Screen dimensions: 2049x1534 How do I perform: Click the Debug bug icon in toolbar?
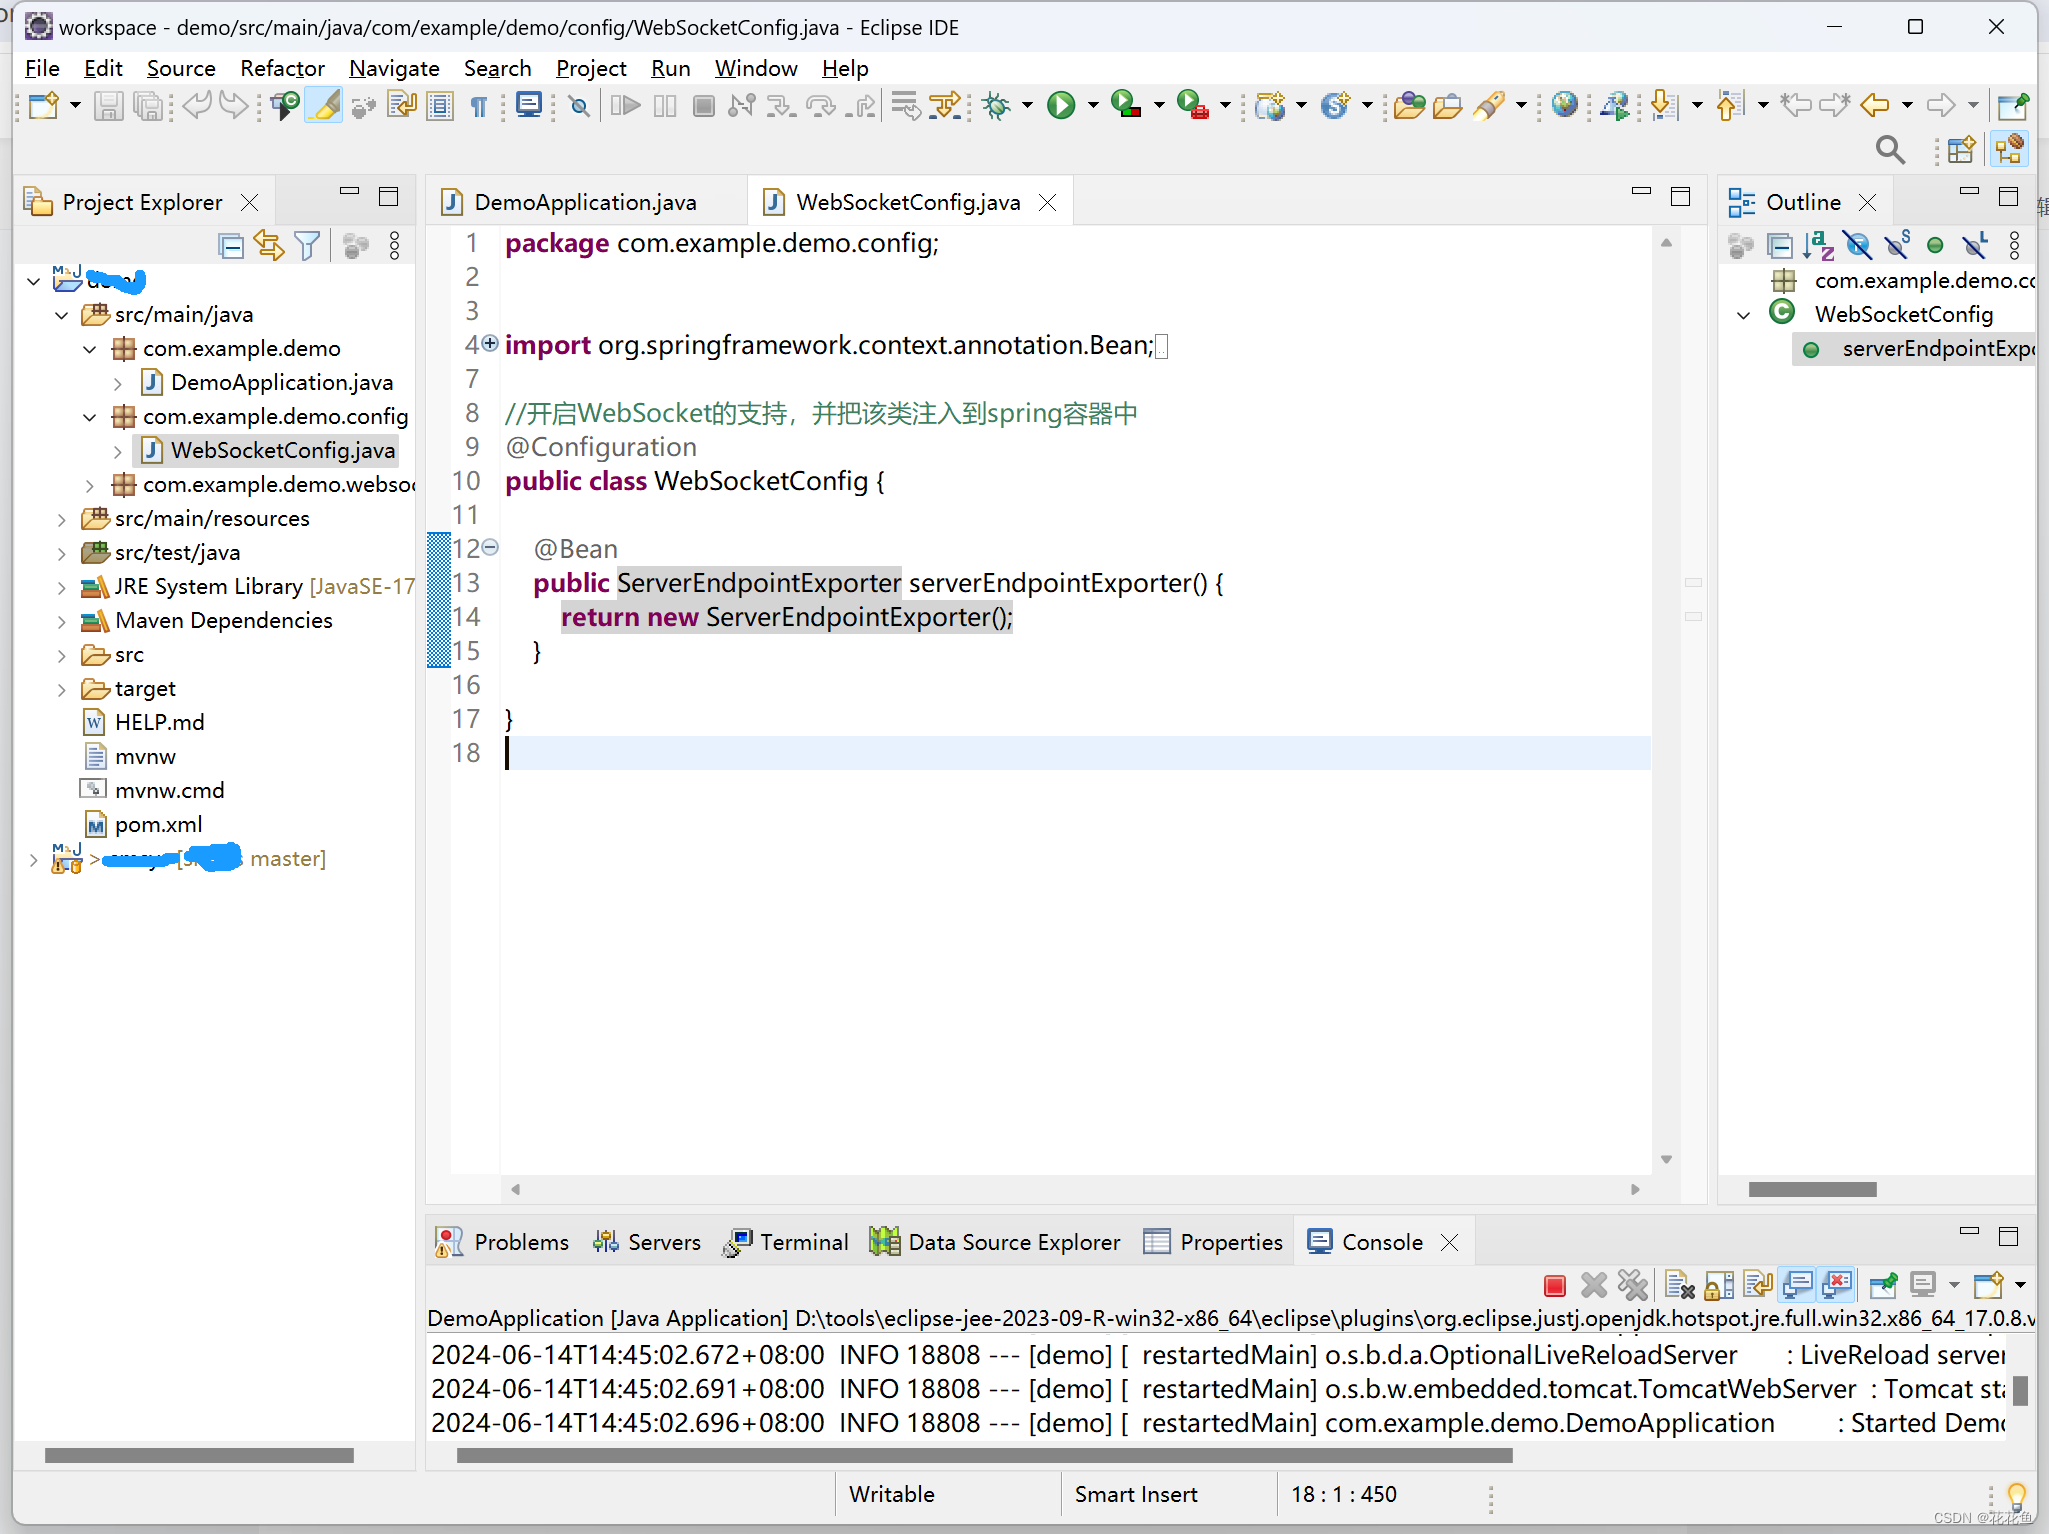coord(996,105)
